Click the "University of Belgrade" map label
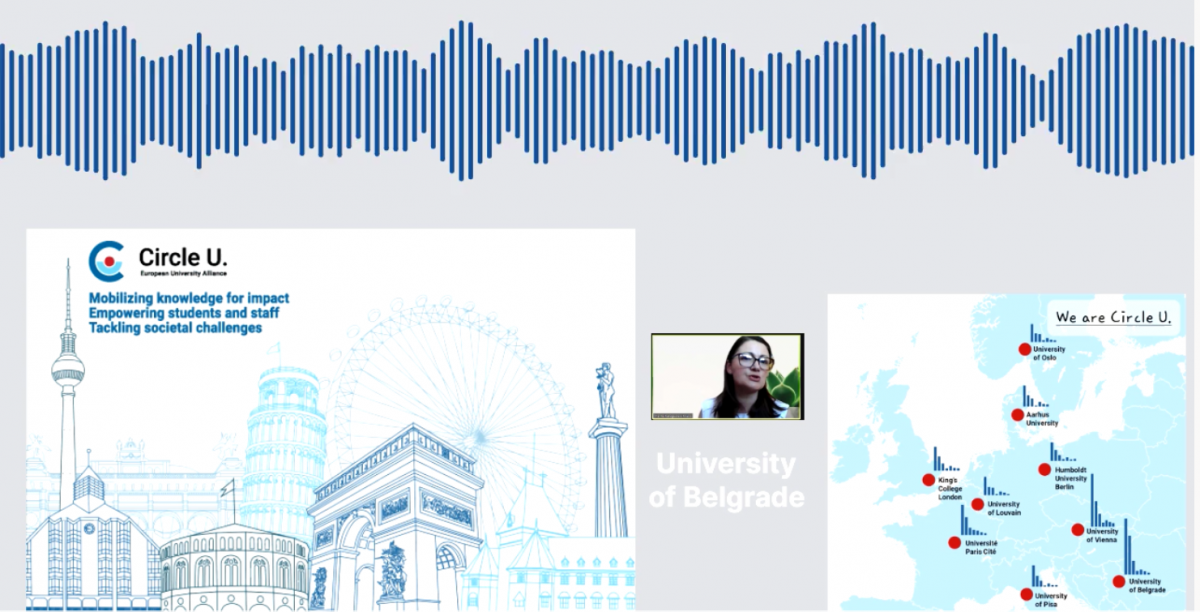 [x=1147, y=584]
